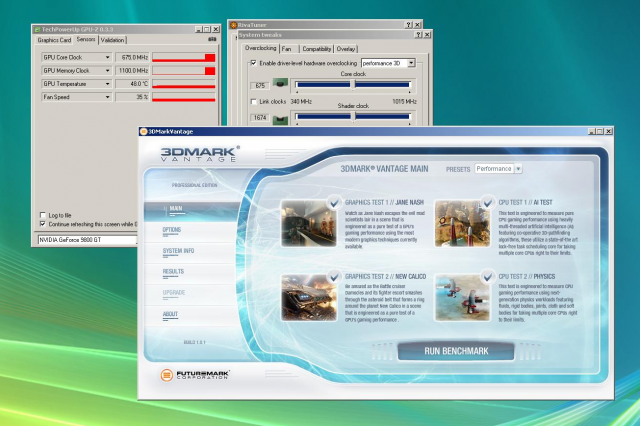Viewport: 640px width, 426px height.
Task: Switch to the Sensors tab in GPU-Z
Action: click(86, 39)
